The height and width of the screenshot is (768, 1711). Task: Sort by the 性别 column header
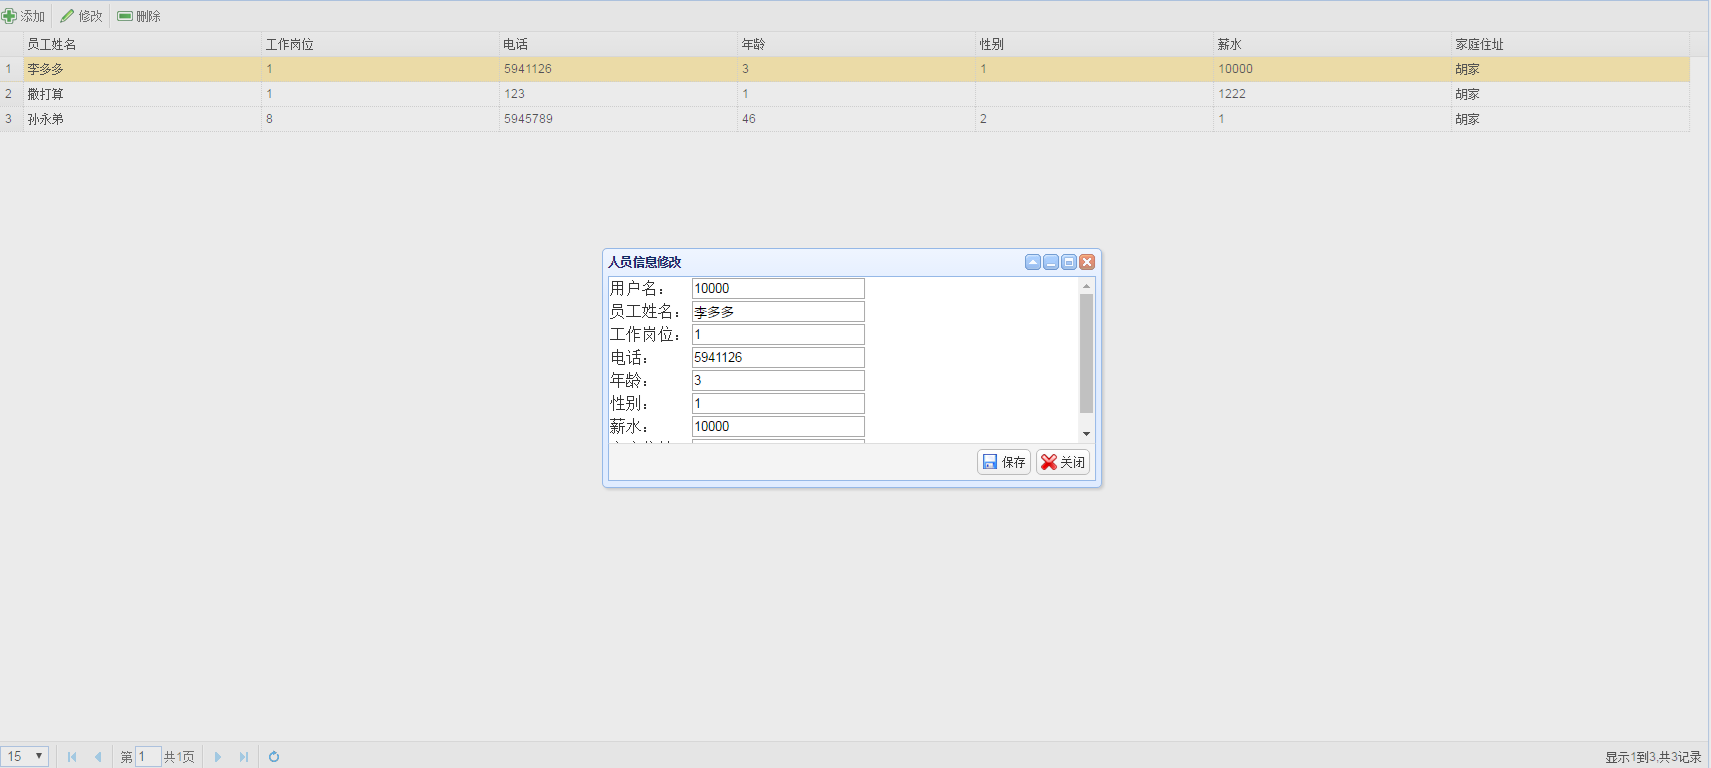click(1094, 44)
